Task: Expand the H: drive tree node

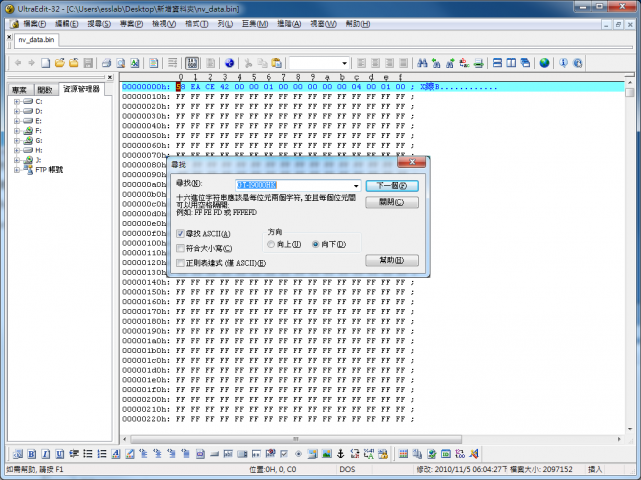Action: (17, 150)
